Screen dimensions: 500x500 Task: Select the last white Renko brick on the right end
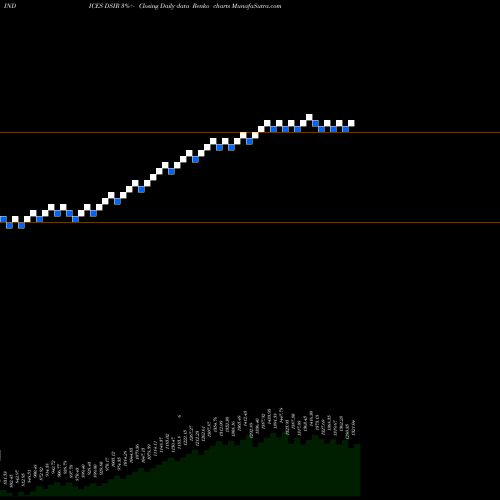[x=351, y=123]
